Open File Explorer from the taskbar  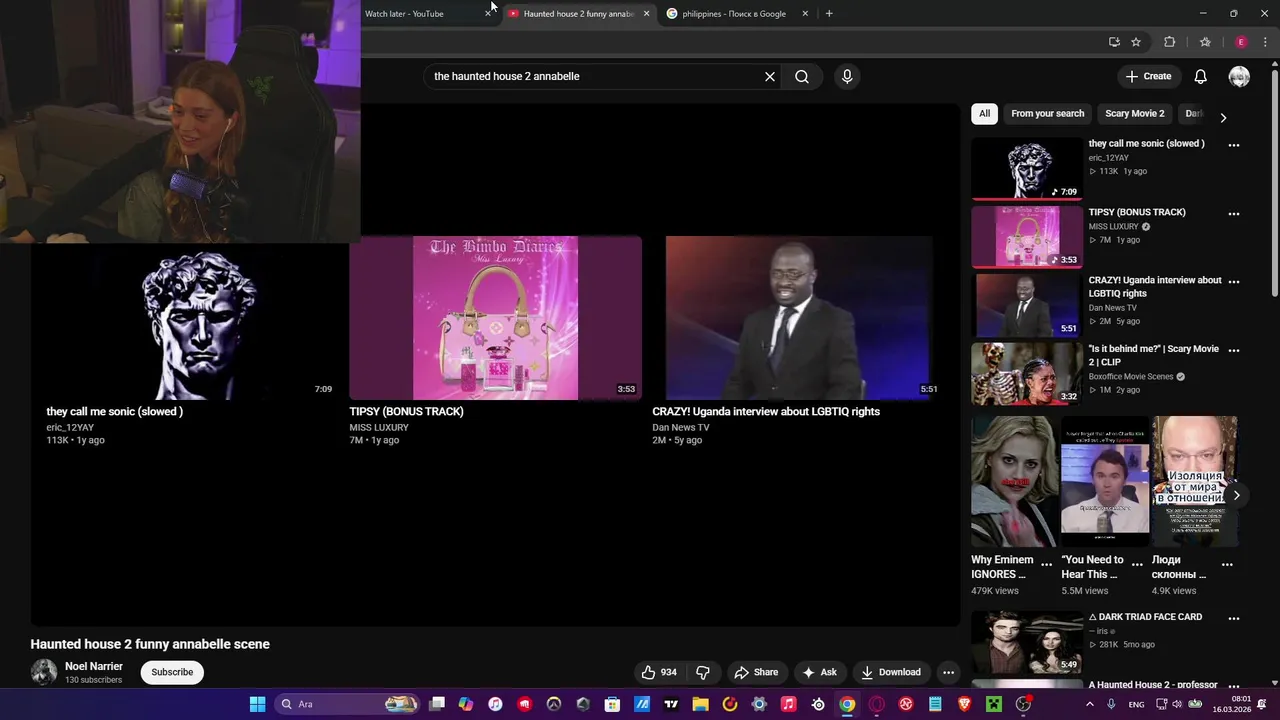[x=700, y=704]
